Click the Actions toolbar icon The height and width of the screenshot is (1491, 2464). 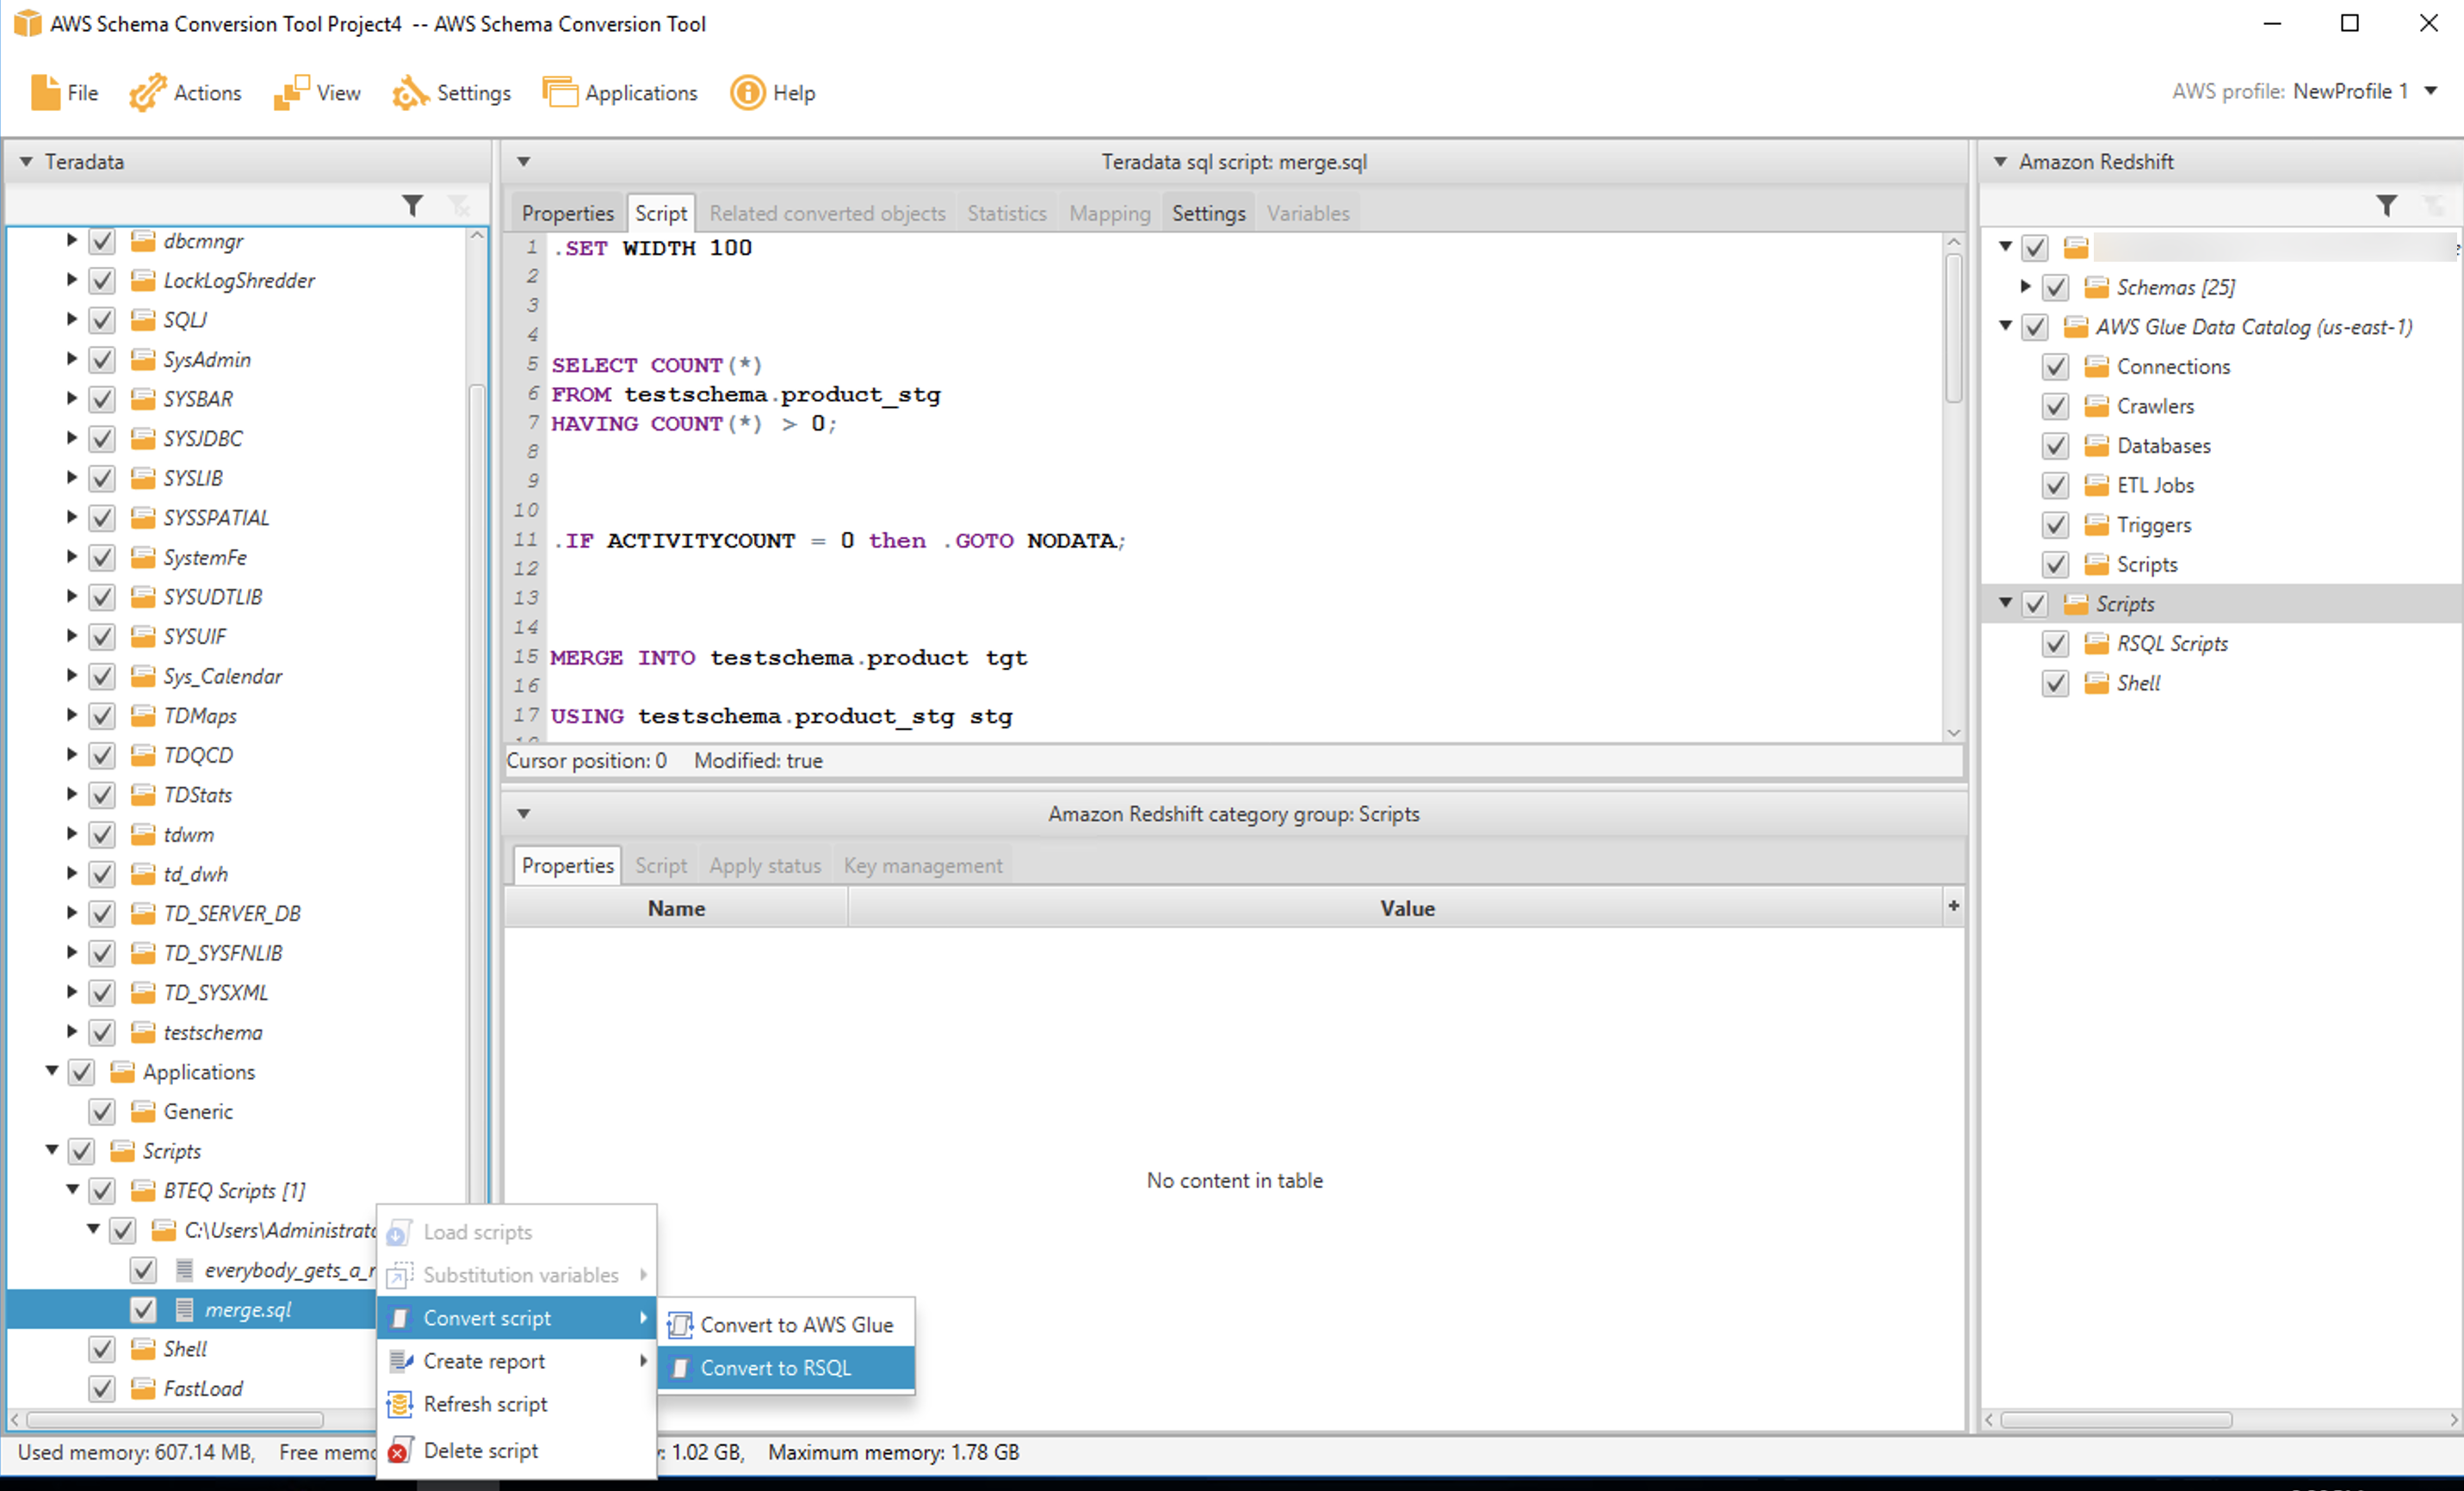[x=147, y=93]
